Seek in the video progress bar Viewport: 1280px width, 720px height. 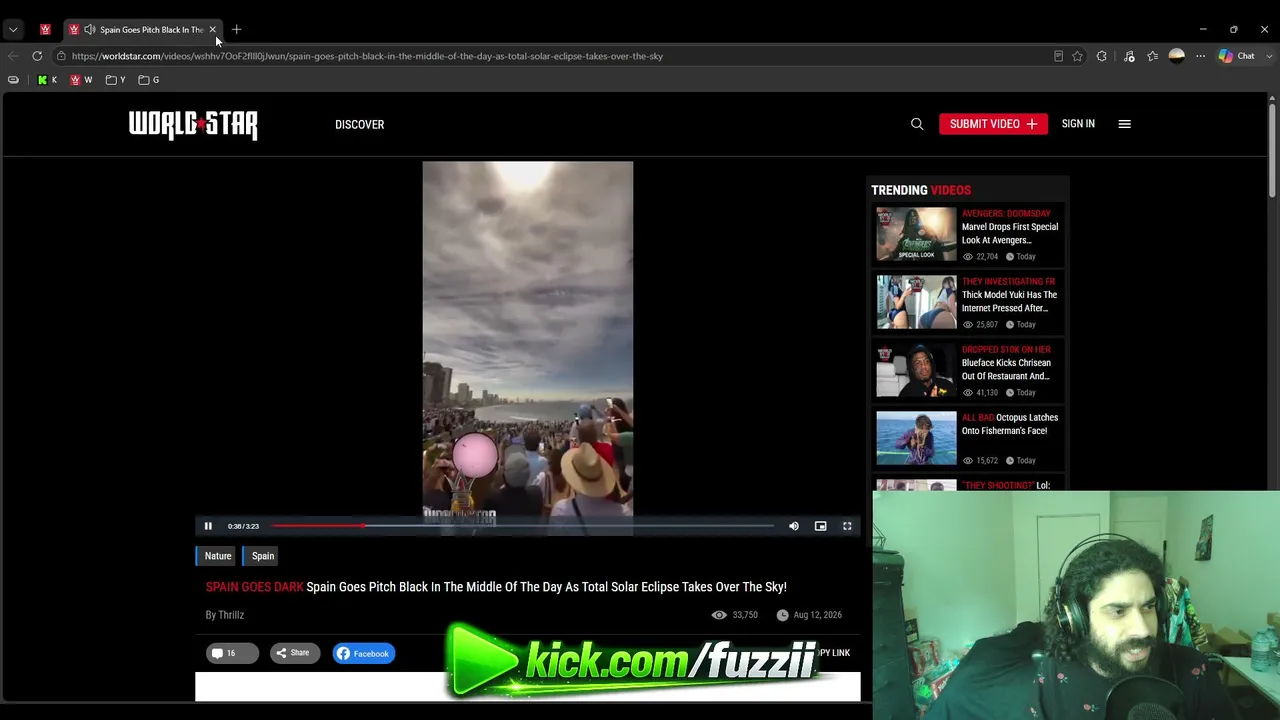pos(522,526)
